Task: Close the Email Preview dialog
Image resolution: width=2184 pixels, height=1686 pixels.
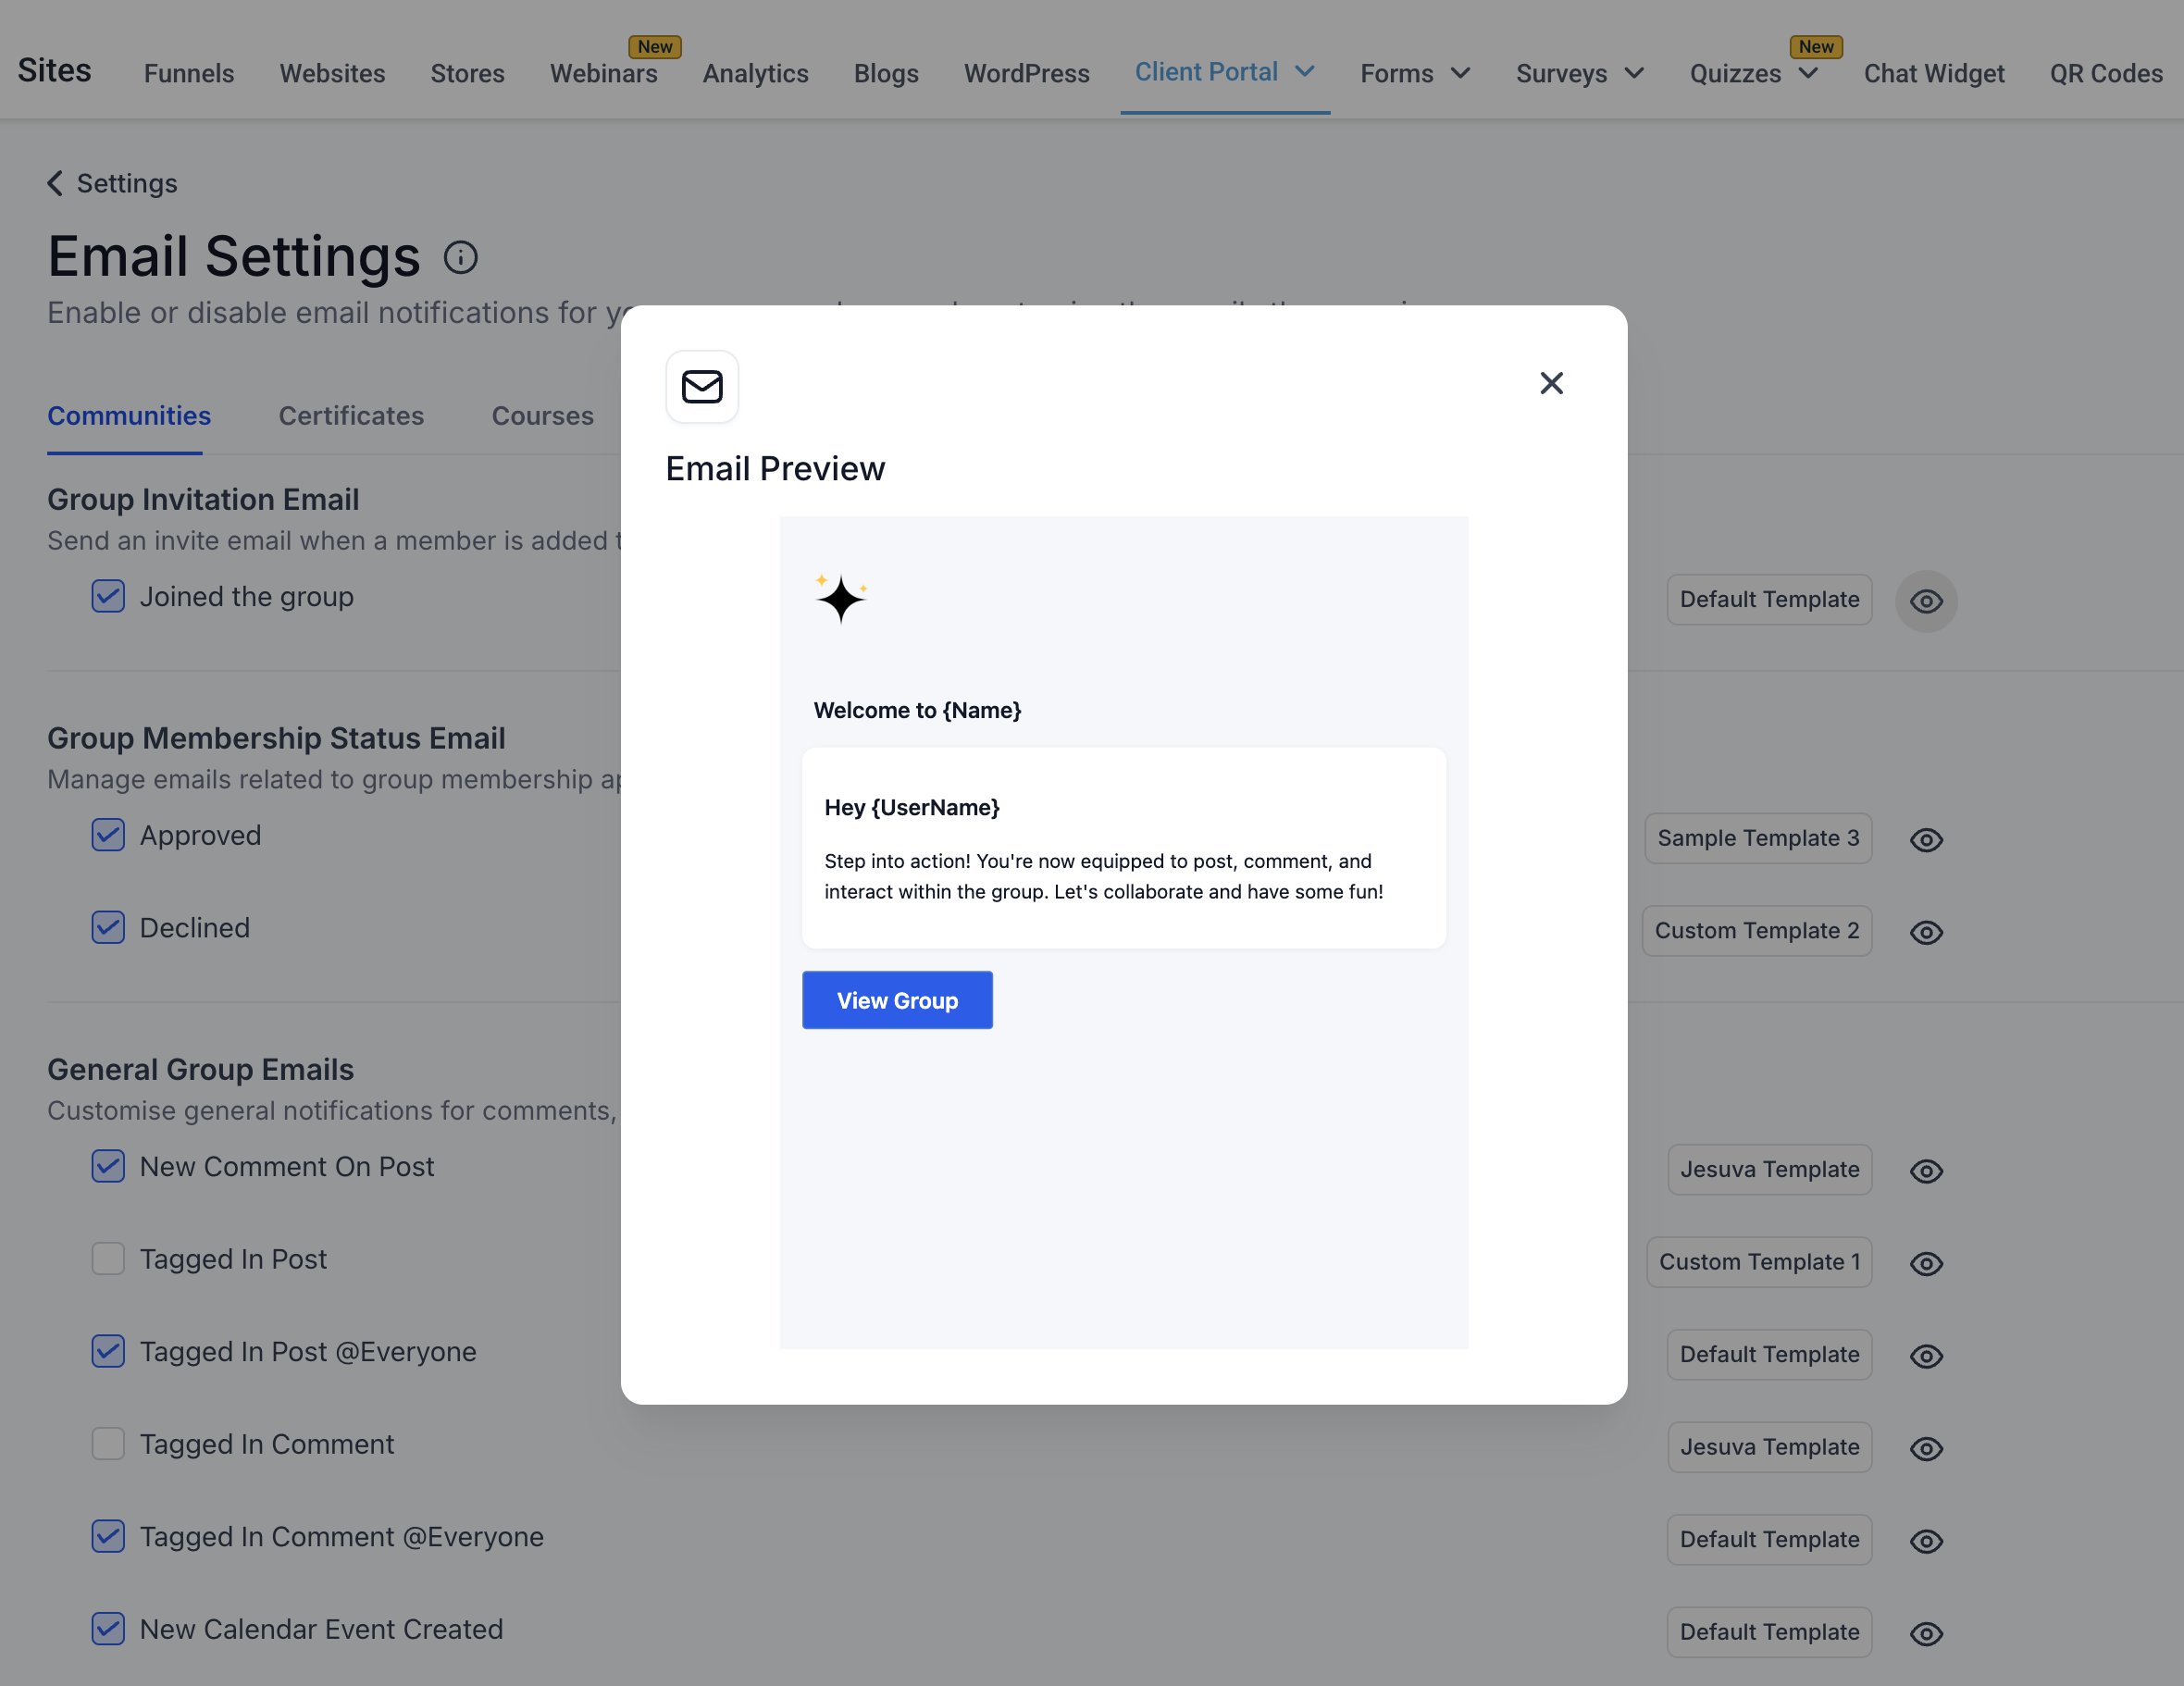Action: (1551, 383)
